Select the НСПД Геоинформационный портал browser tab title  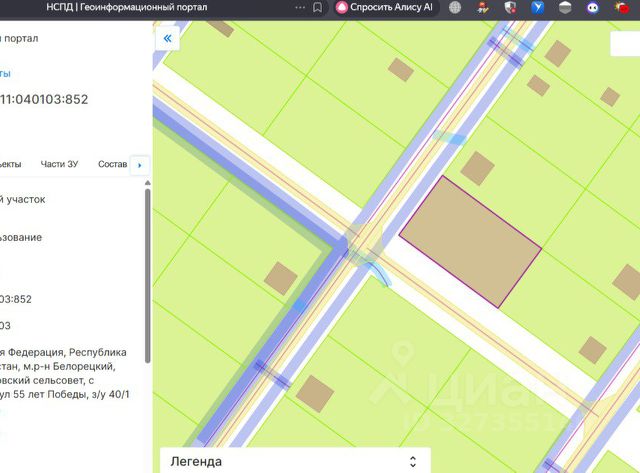click(127, 7)
